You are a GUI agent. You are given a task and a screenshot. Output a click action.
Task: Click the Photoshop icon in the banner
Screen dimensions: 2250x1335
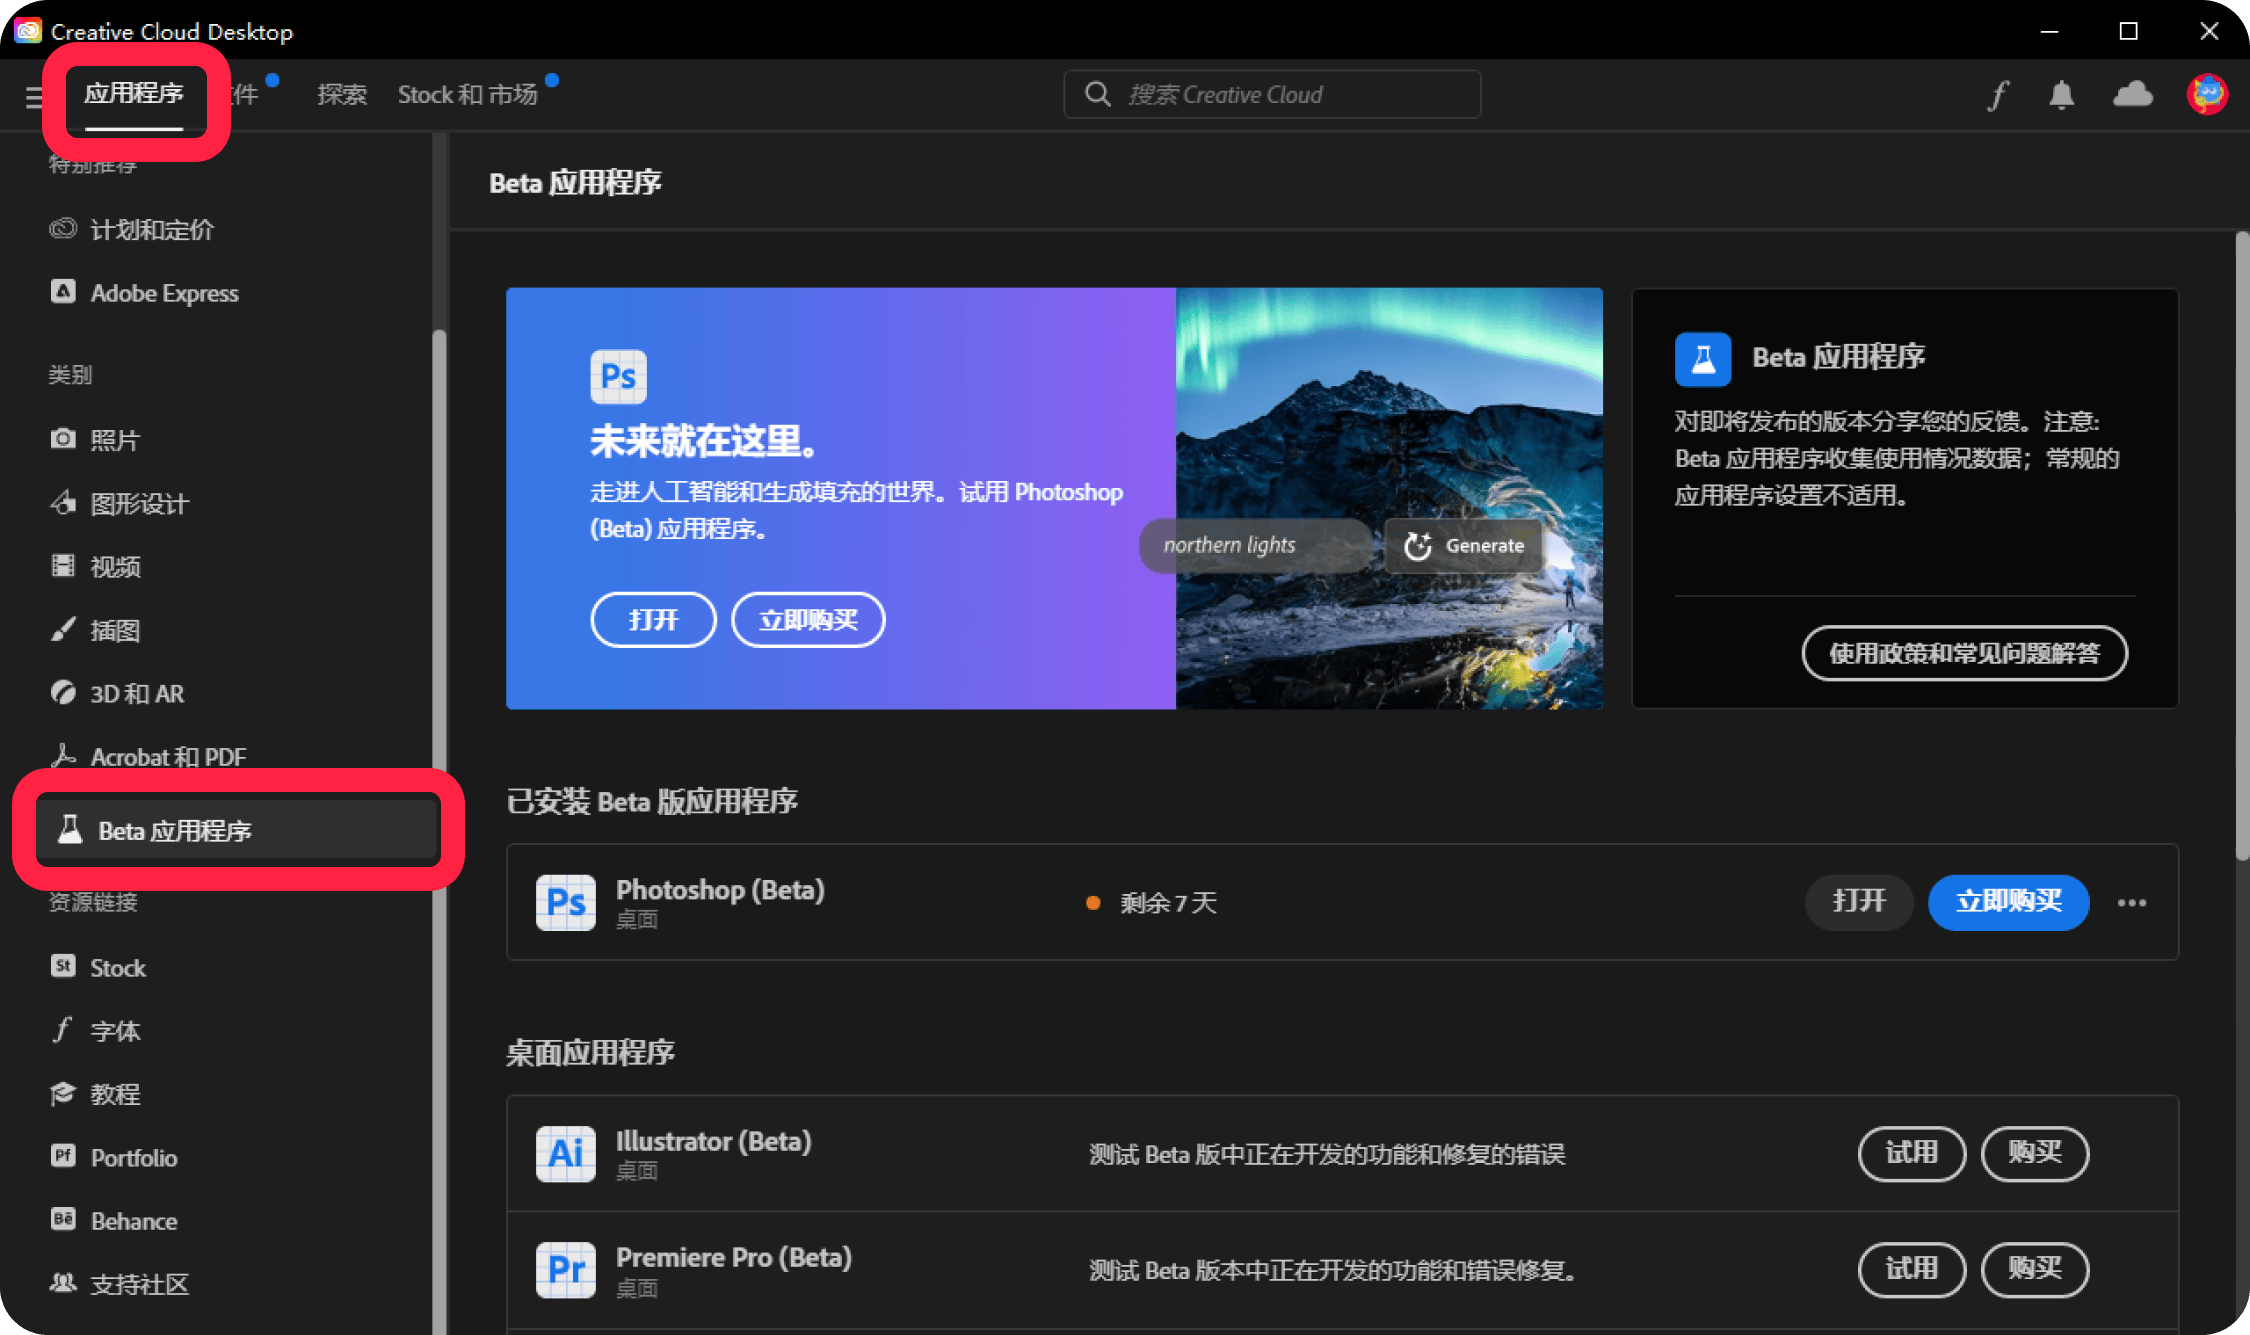click(618, 376)
